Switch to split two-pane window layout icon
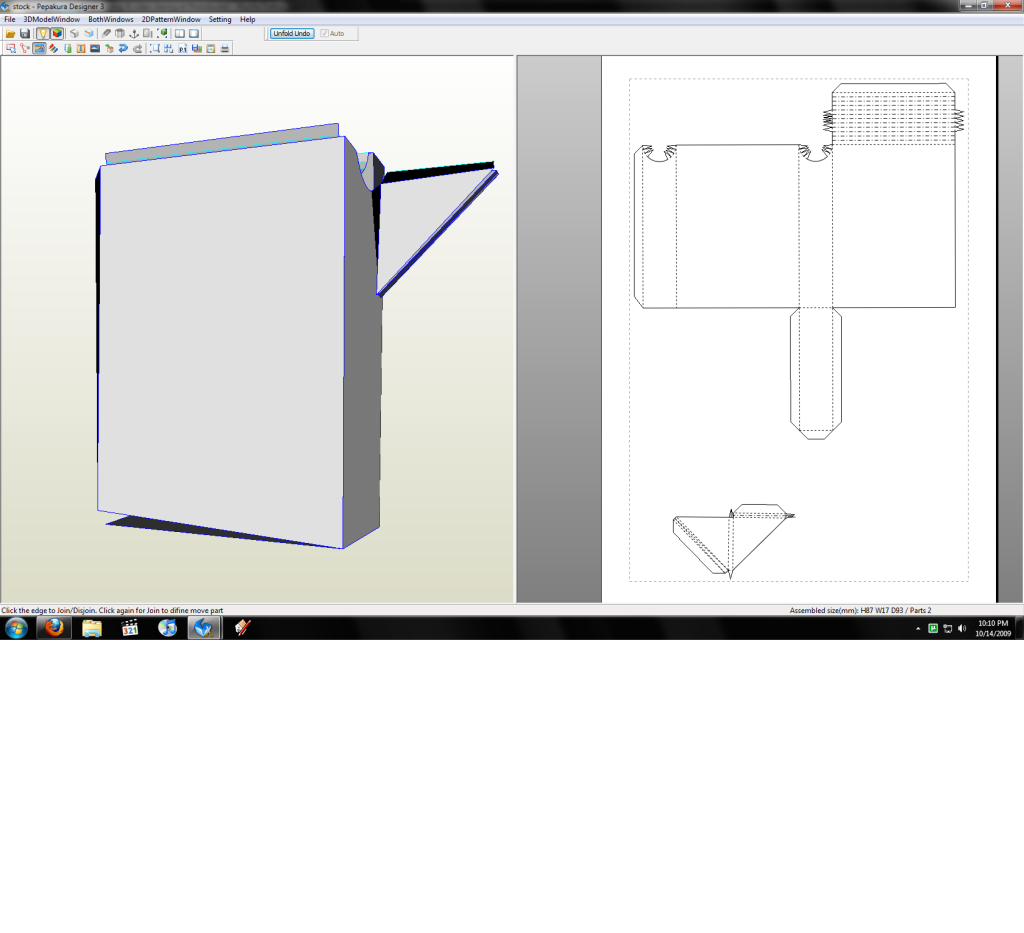Image resolution: width=1024 pixels, height=933 pixels. (x=180, y=33)
